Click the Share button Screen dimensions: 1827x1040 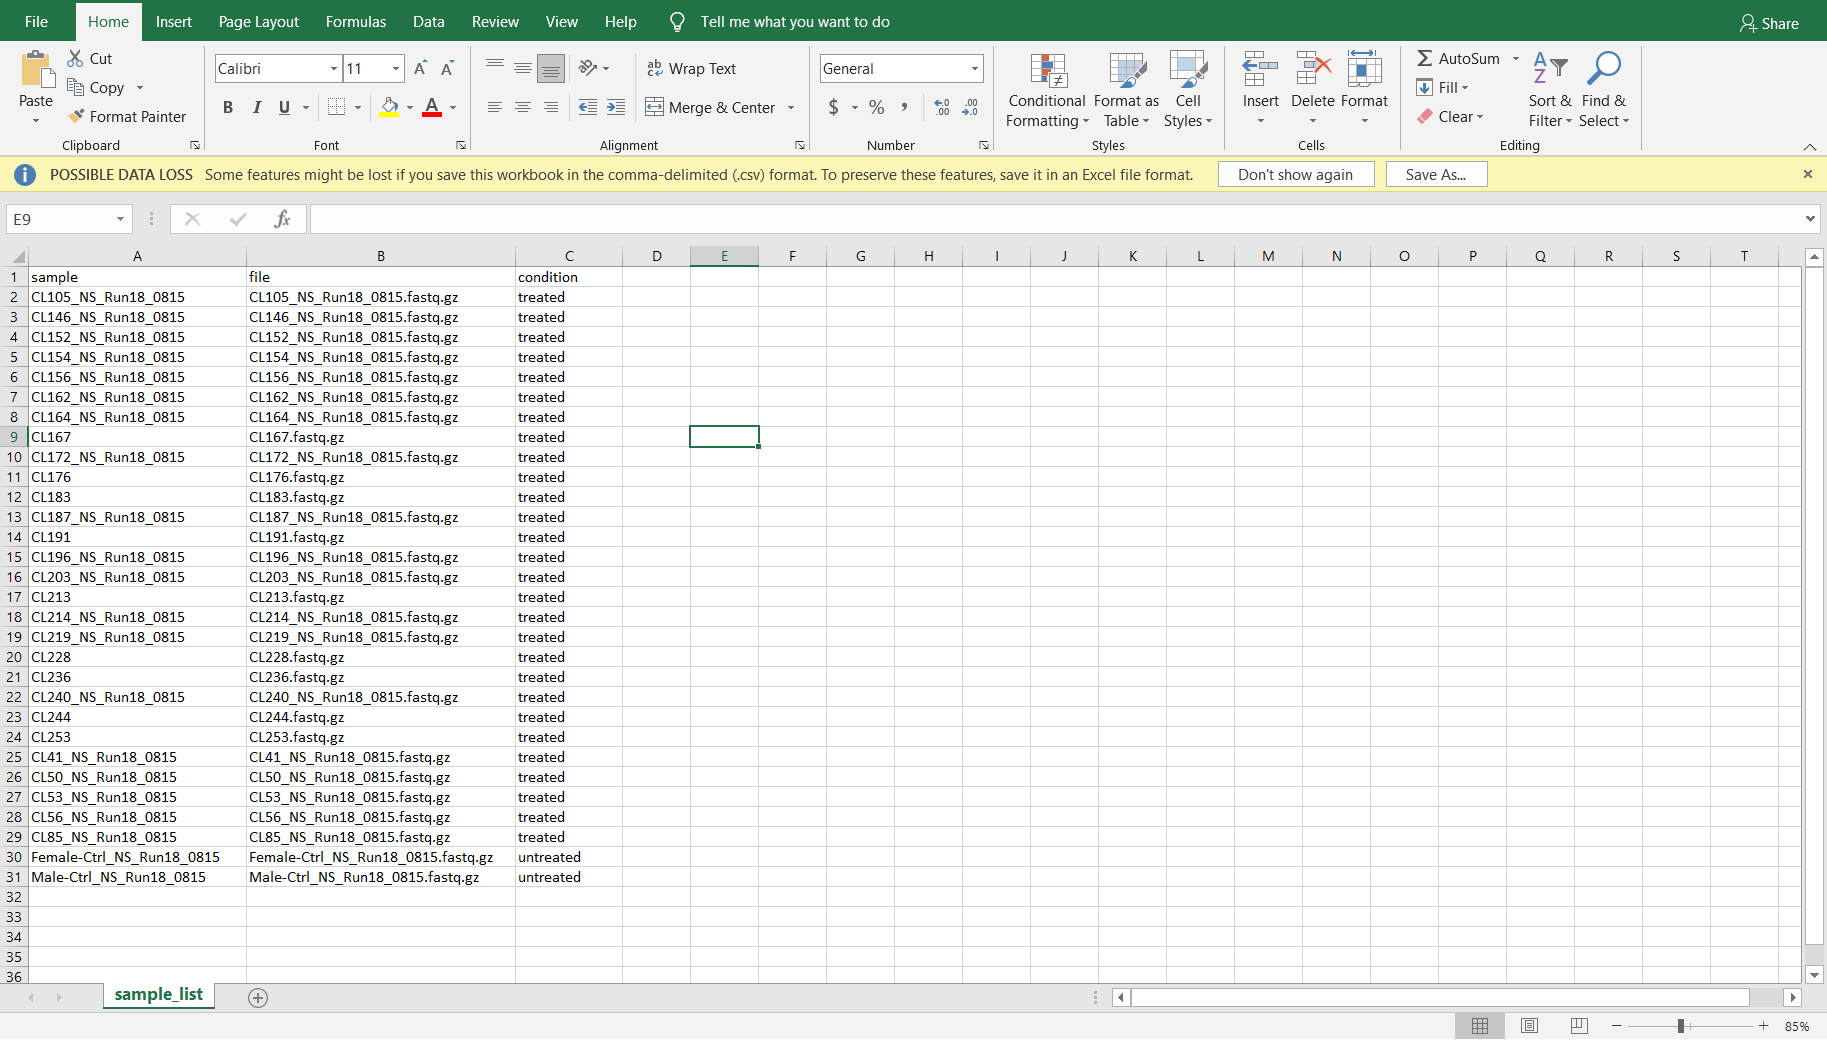point(1770,23)
